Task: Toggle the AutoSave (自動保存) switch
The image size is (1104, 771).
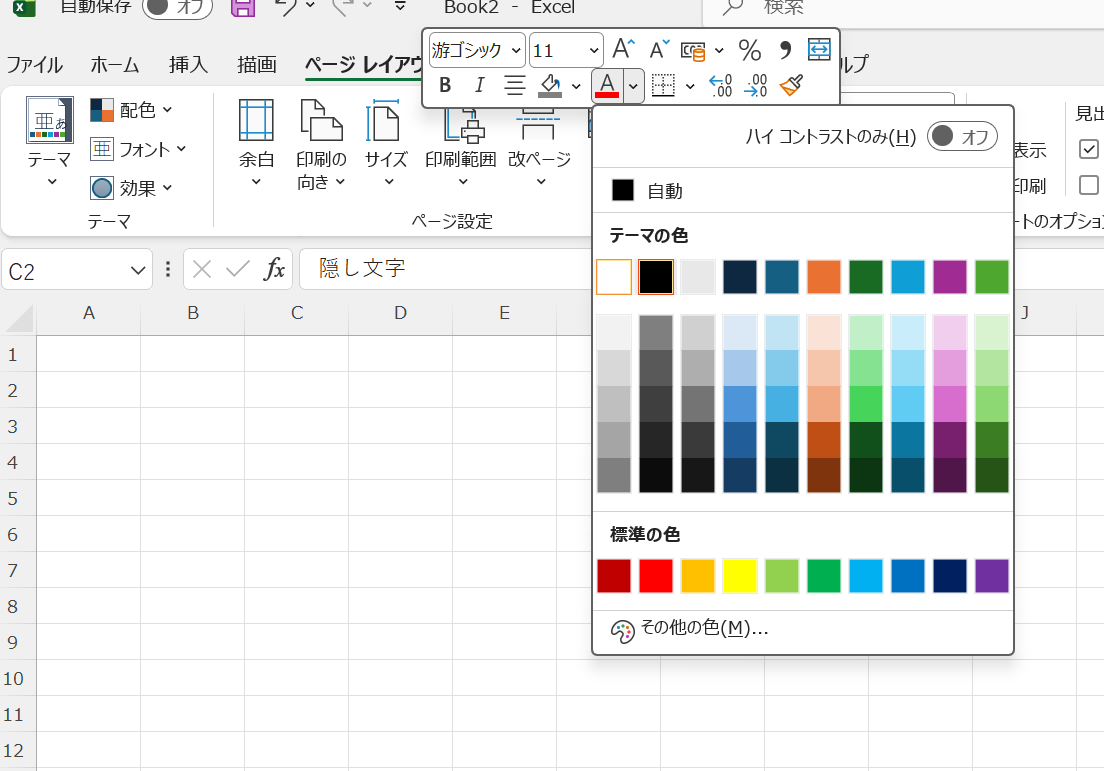Action: (176, 7)
